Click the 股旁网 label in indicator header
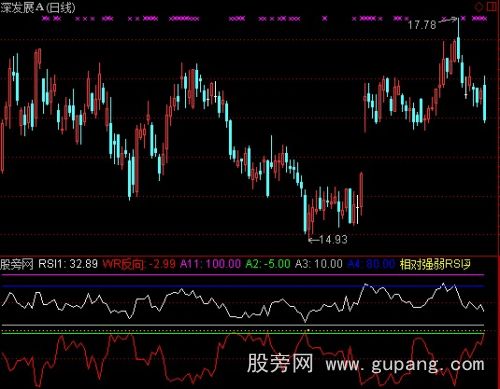 click(17, 264)
